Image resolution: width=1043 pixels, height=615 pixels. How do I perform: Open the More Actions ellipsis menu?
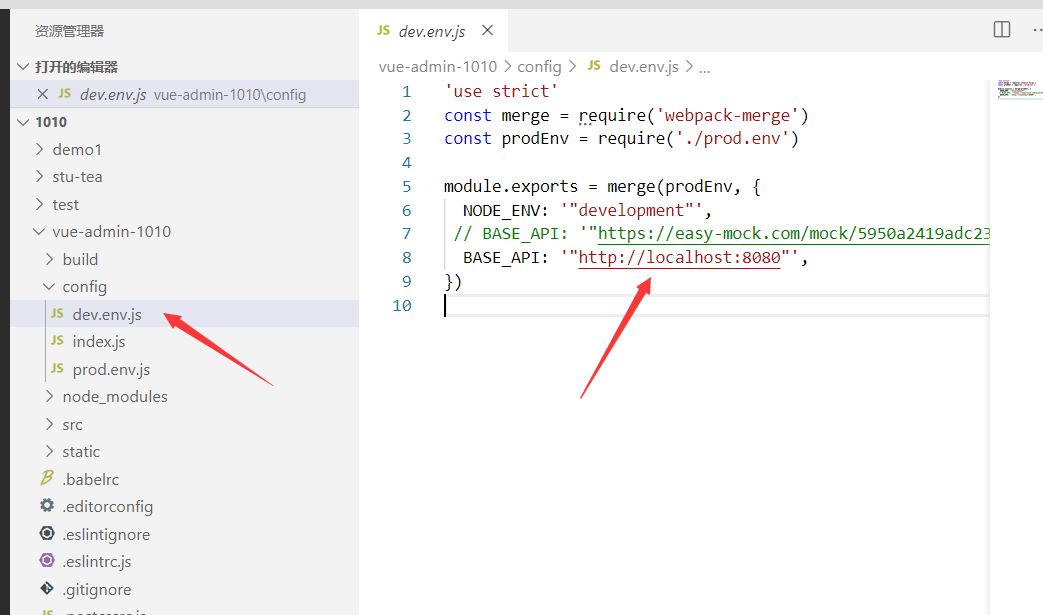click(x=1036, y=29)
